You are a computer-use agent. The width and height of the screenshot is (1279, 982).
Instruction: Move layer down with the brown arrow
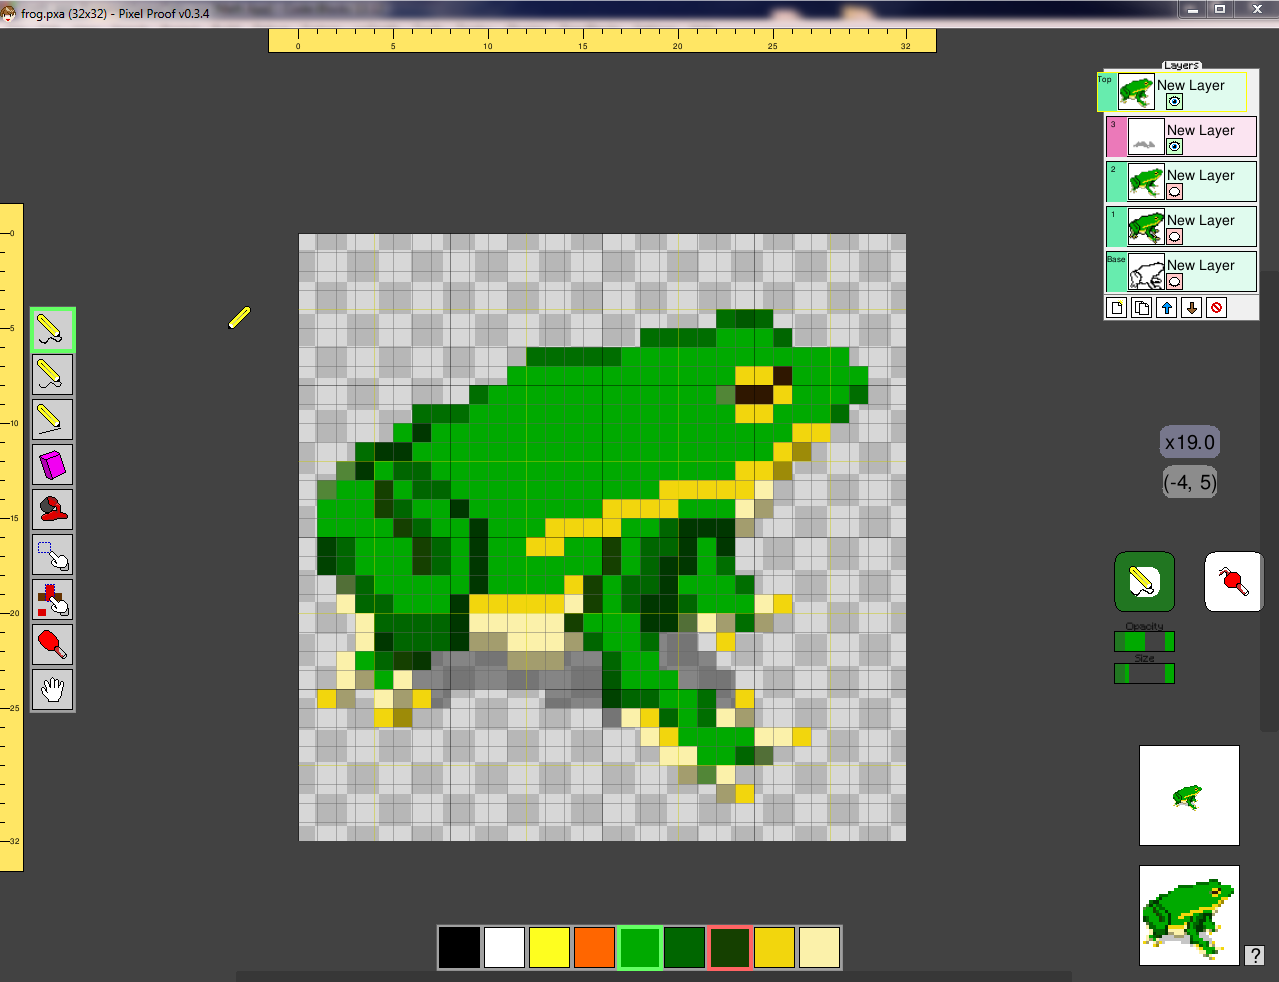coord(1191,308)
